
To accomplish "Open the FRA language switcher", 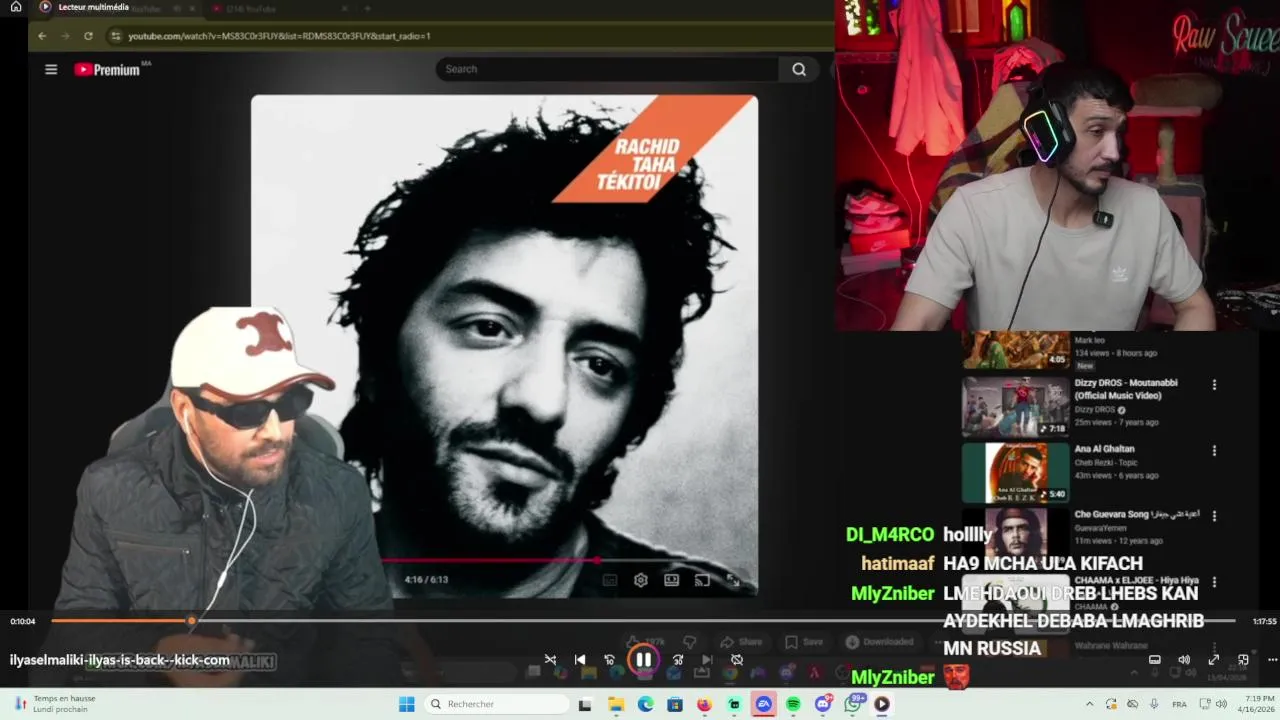I will pyautogui.click(x=1179, y=704).
